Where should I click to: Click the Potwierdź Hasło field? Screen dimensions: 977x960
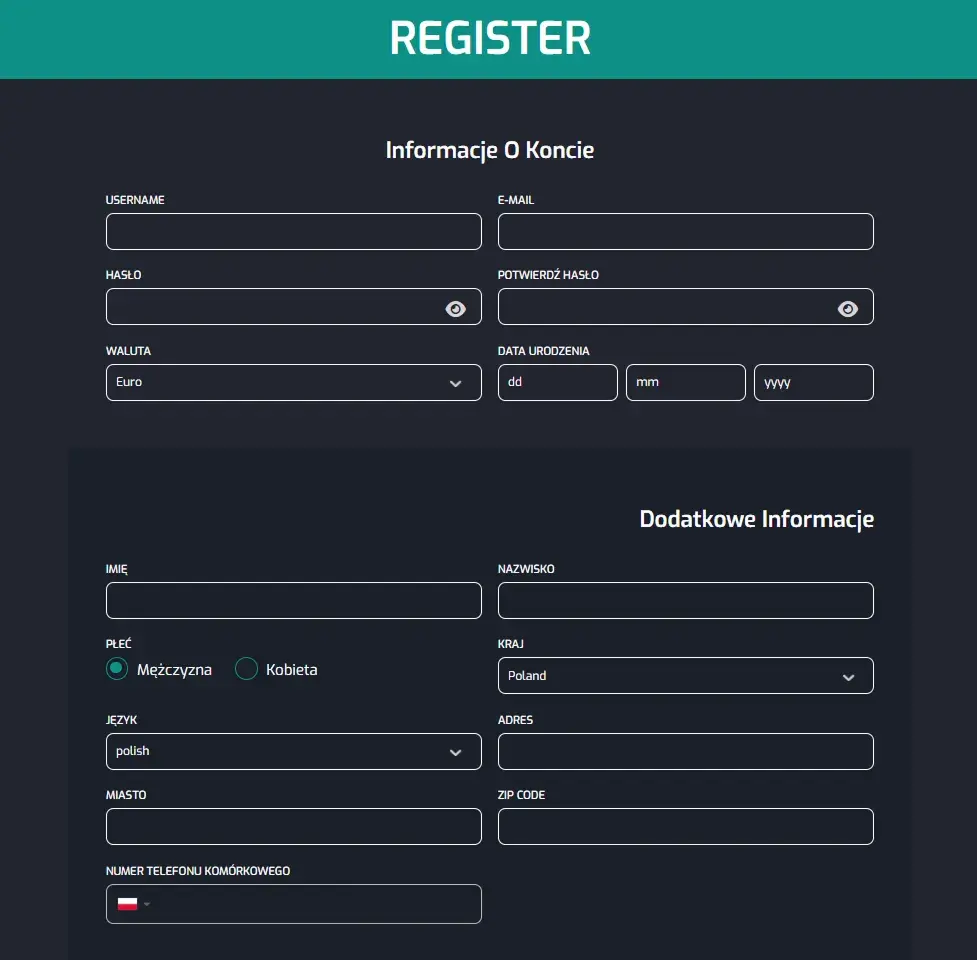[x=685, y=307]
